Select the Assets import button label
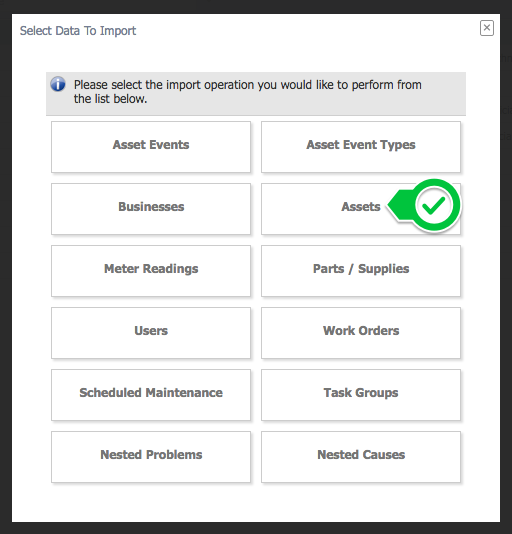Image resolution: width=512 pixels, height=534 pixels. pyautogui.click(x=361, y=207)
